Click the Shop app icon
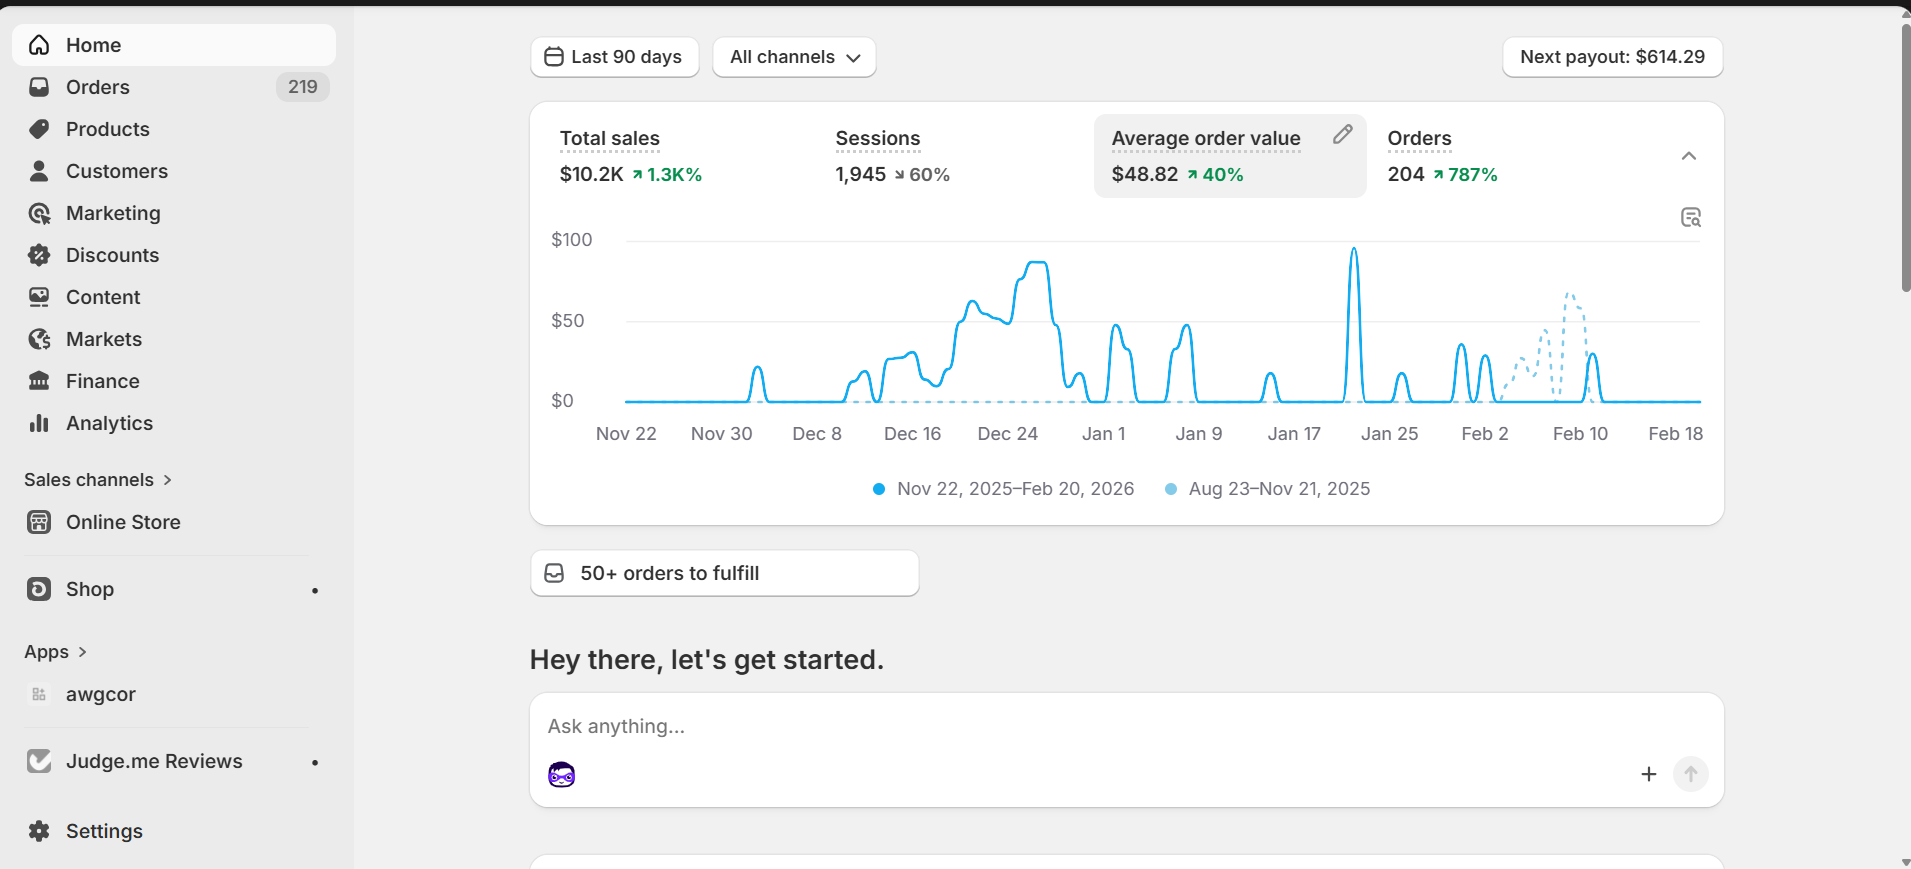Screen dimensions: 1911x869 point(39,589)
